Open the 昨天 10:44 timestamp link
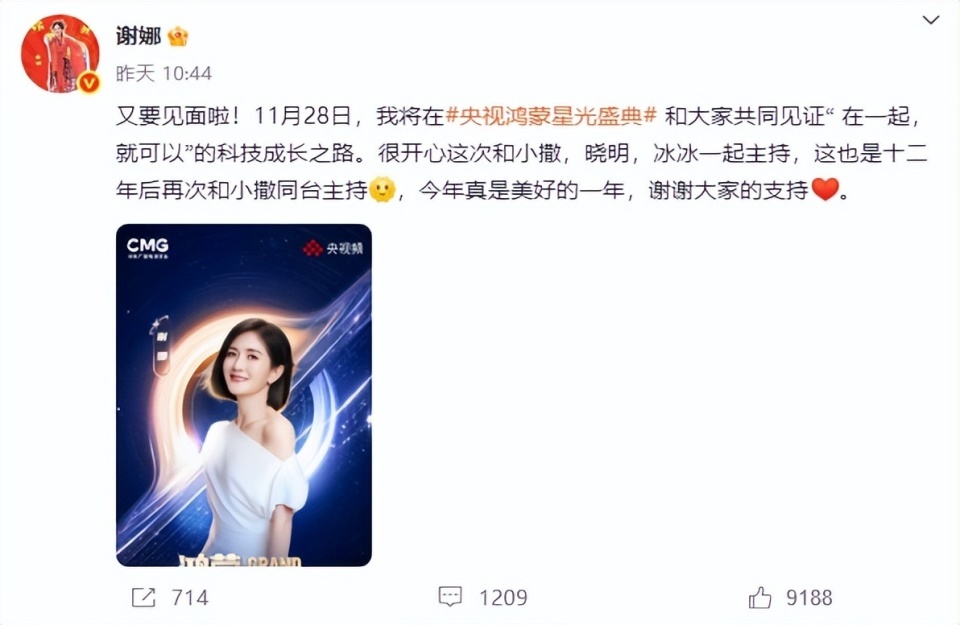Image resolution: width=960 pixels, height=625 pixels. [x=164, y=73]
